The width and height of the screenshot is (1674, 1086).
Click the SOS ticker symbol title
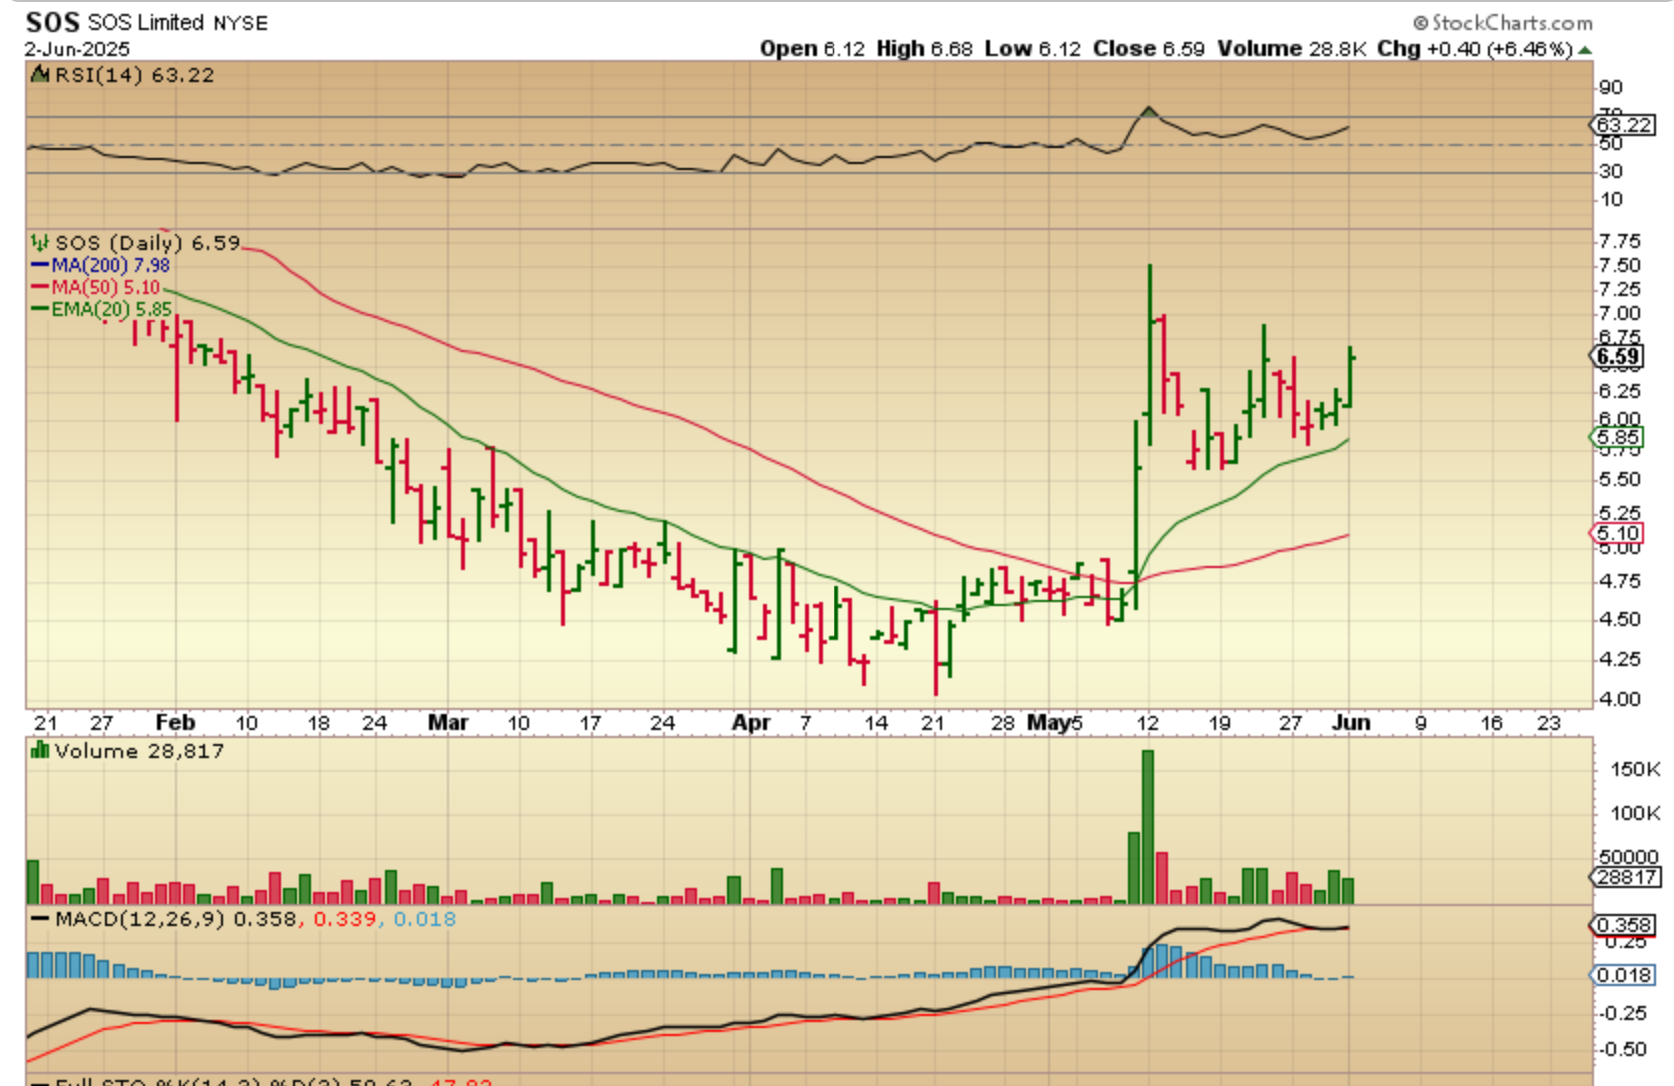click(52, 22)
